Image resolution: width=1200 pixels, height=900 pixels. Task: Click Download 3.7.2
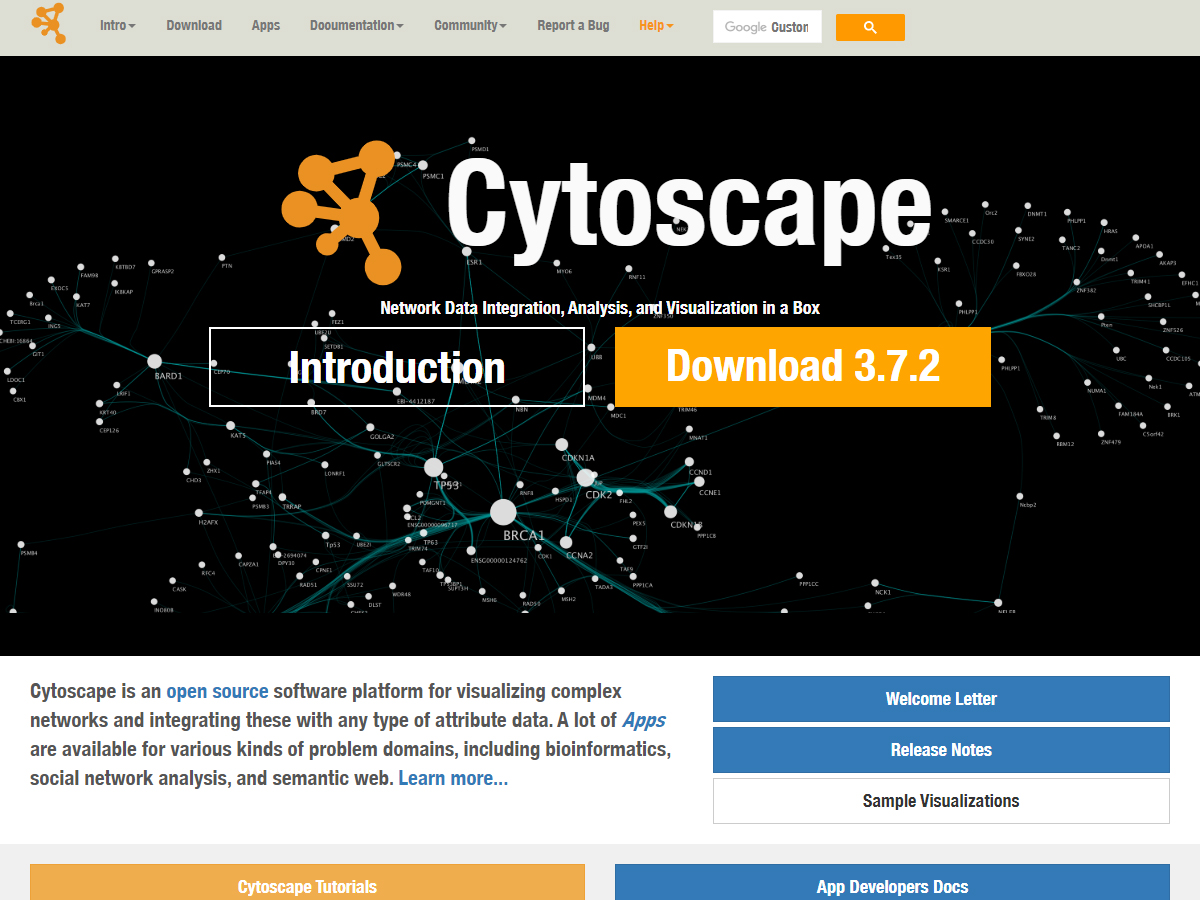[802, 367]
